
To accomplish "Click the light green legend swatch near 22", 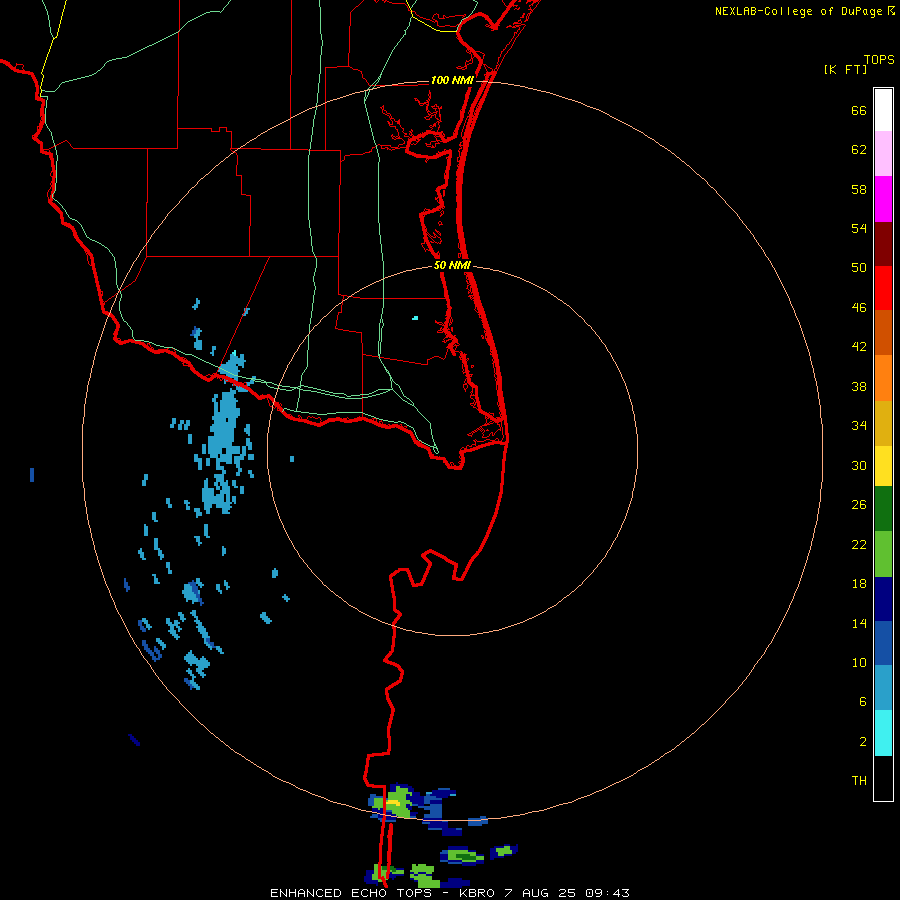I will pos(883,554).
